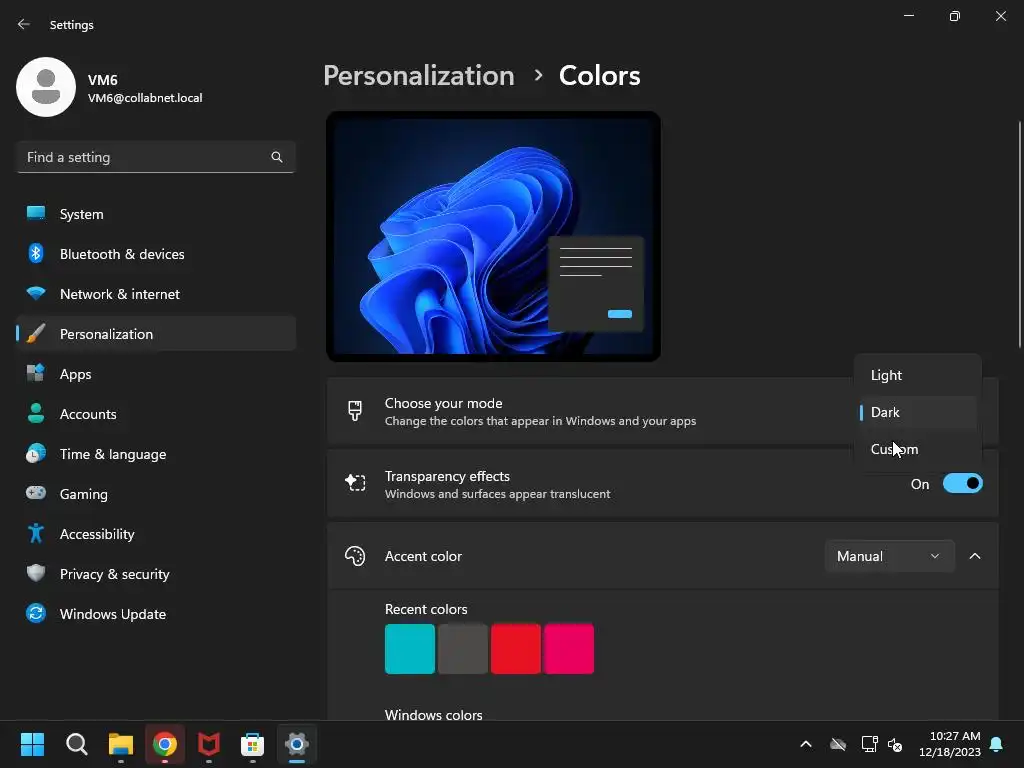
Task: Click the muted volume tray icon
Action: tap(895, 744)
